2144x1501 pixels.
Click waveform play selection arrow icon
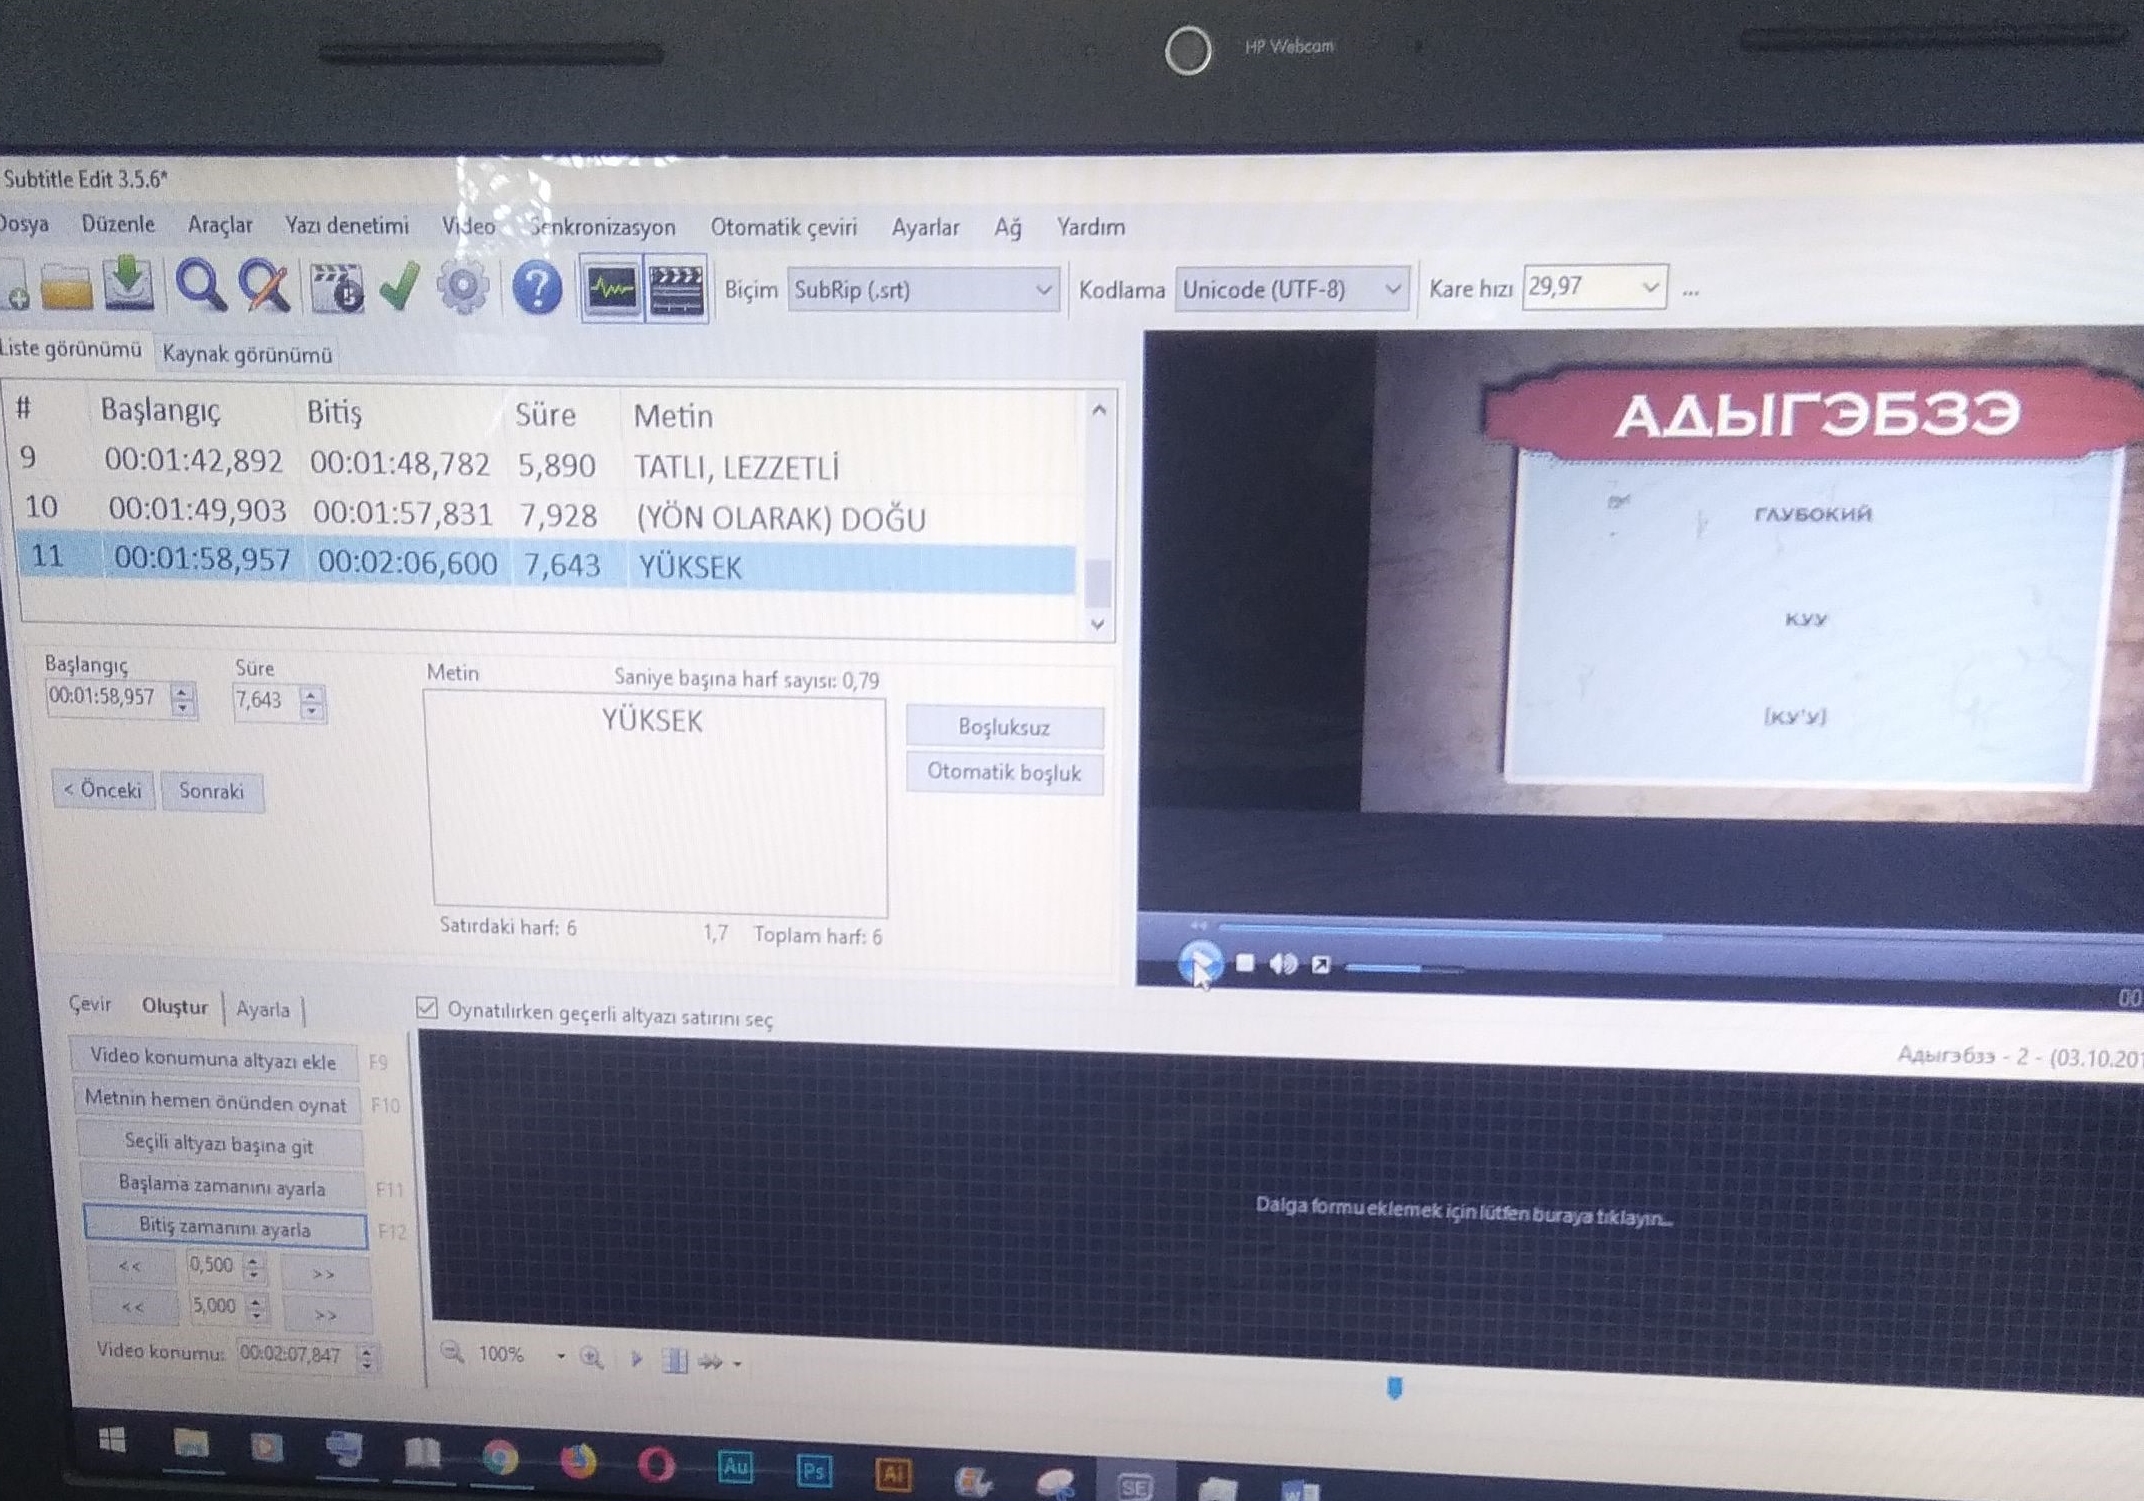coord(636,1359)
